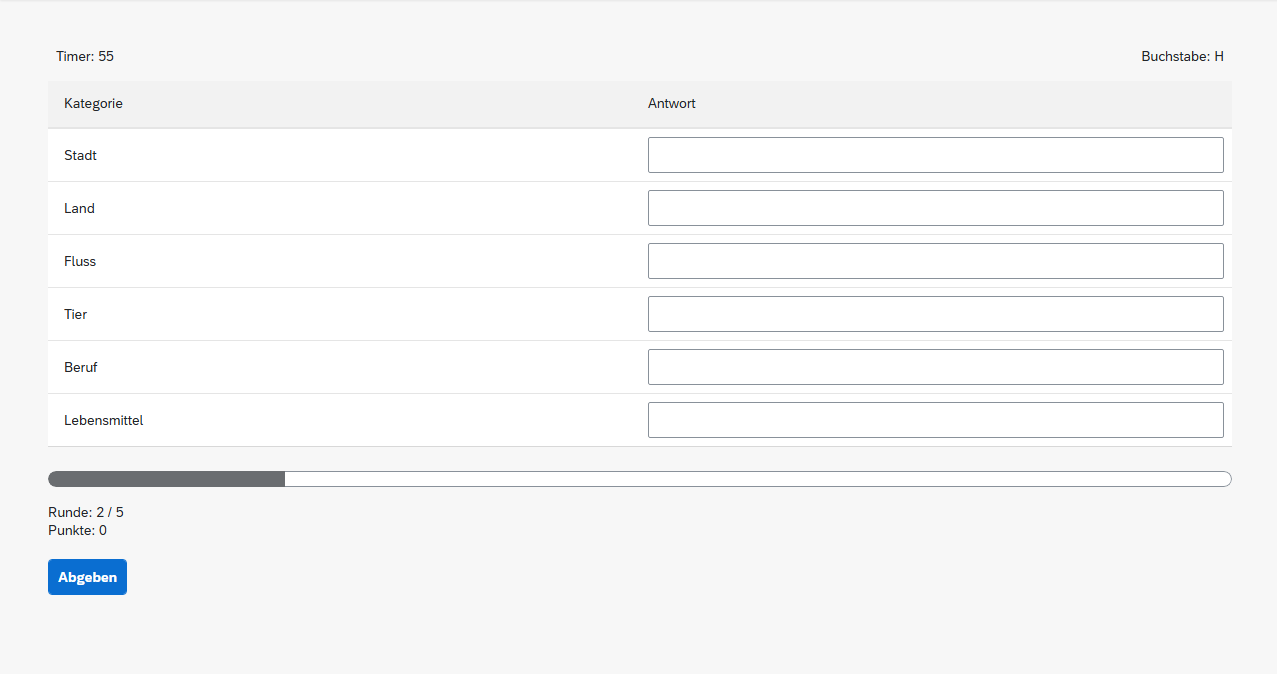Click the Lebensmittel category label
Image resolution: width=1277 pixels, height=674 pixels.
coord(103,421)
